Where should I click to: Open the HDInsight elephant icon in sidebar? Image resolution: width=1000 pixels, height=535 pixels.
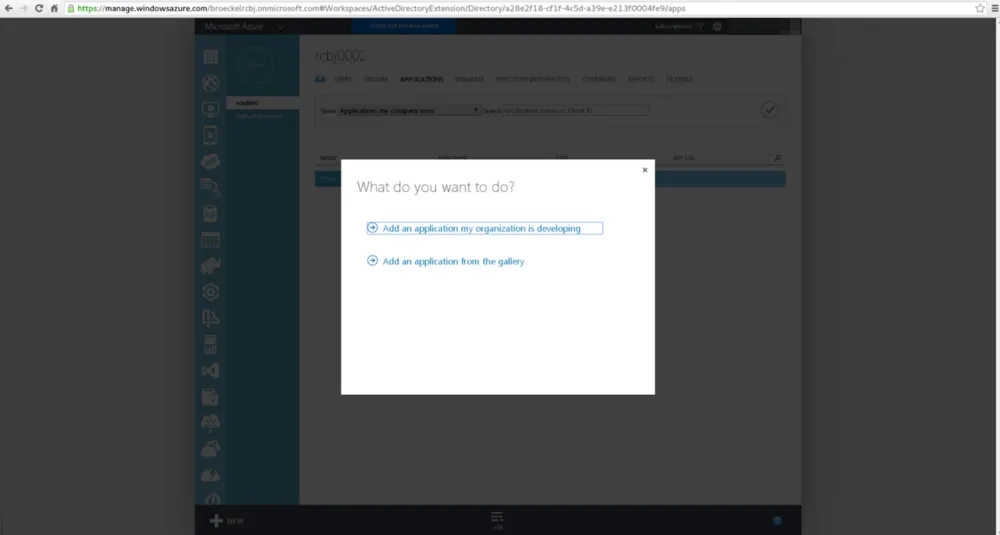pos(210,266)
